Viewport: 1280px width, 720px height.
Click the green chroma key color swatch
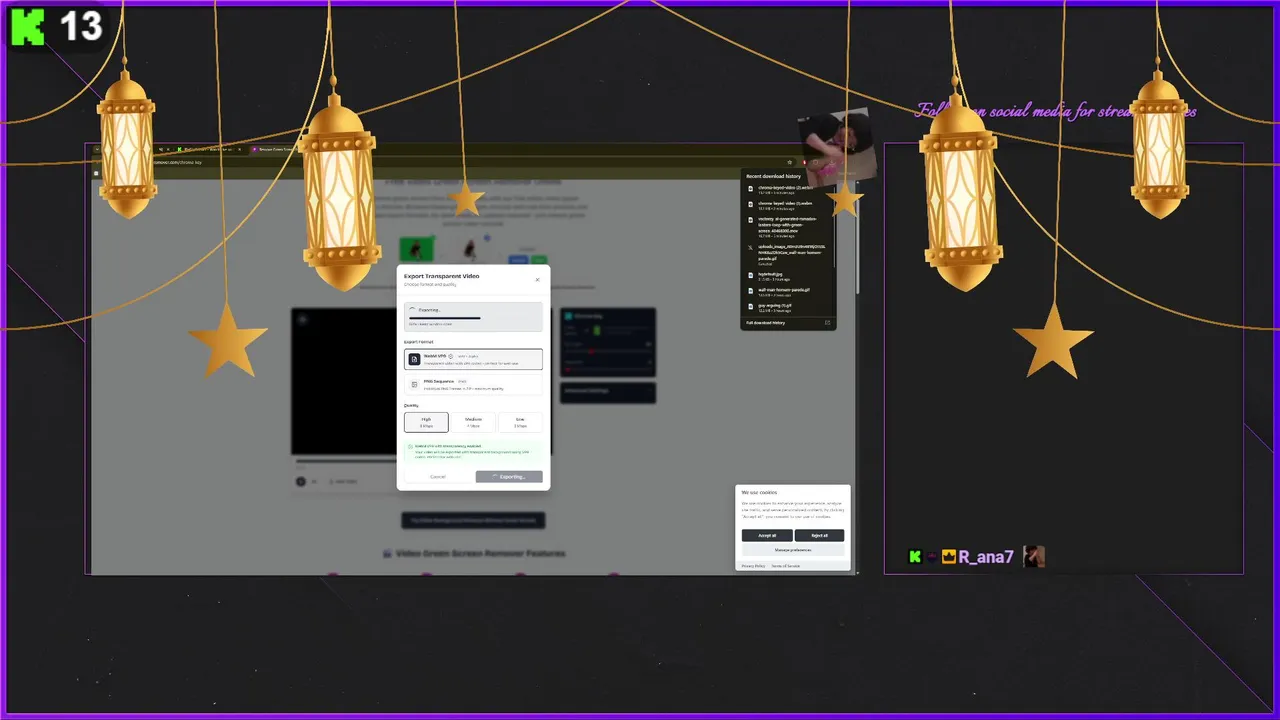pos(597,330)
